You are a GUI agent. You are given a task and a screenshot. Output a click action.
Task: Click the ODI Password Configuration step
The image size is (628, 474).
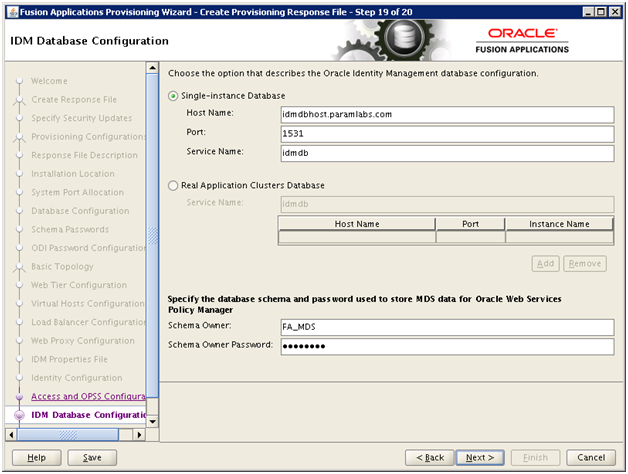click(89, 248)
